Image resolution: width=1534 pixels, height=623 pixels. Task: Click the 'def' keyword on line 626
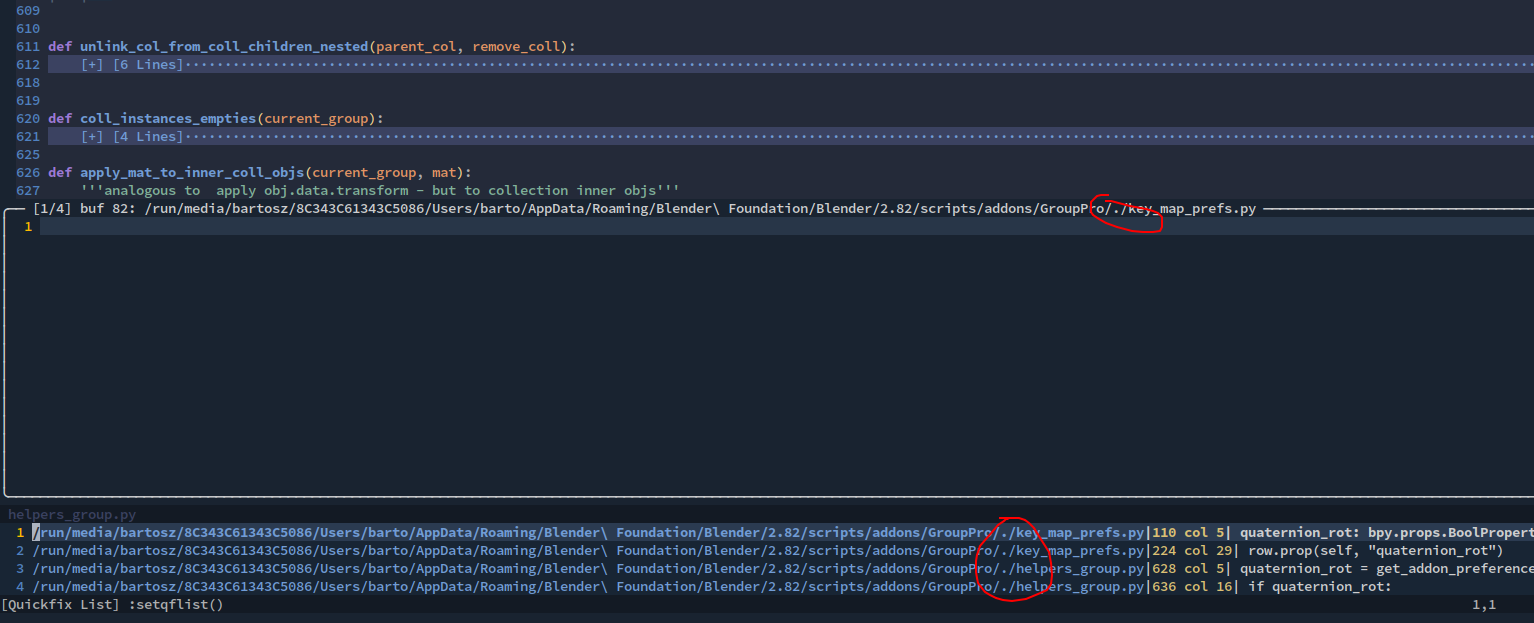[x=60, y=173]
